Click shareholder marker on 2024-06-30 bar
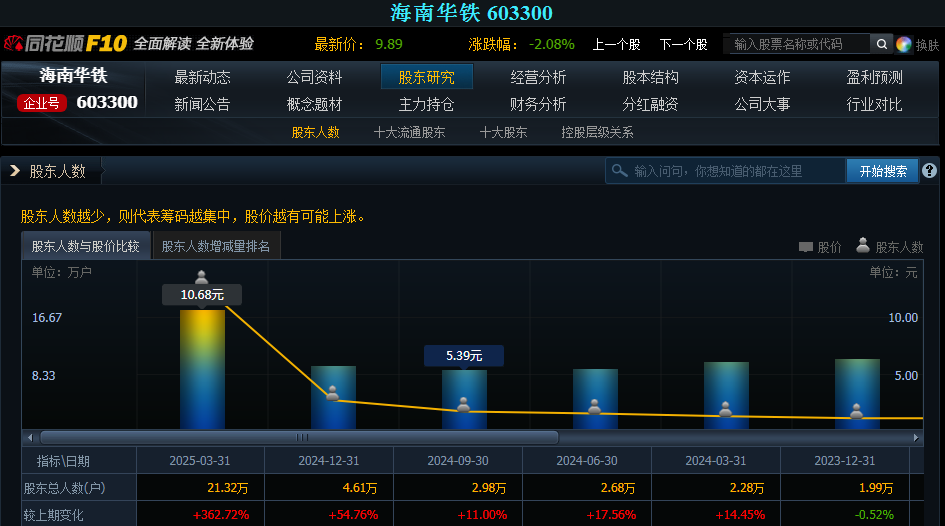This screenshot has height=526, width=945. click(x=594, y=407)
